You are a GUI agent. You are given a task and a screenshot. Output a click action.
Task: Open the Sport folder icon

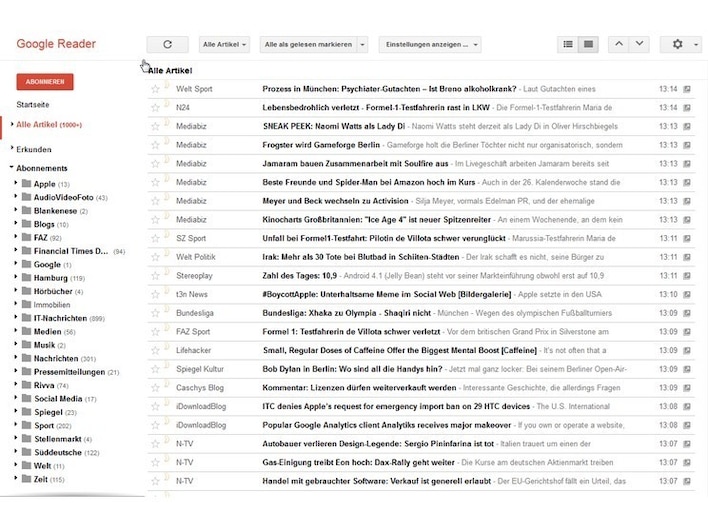(27, 425)
